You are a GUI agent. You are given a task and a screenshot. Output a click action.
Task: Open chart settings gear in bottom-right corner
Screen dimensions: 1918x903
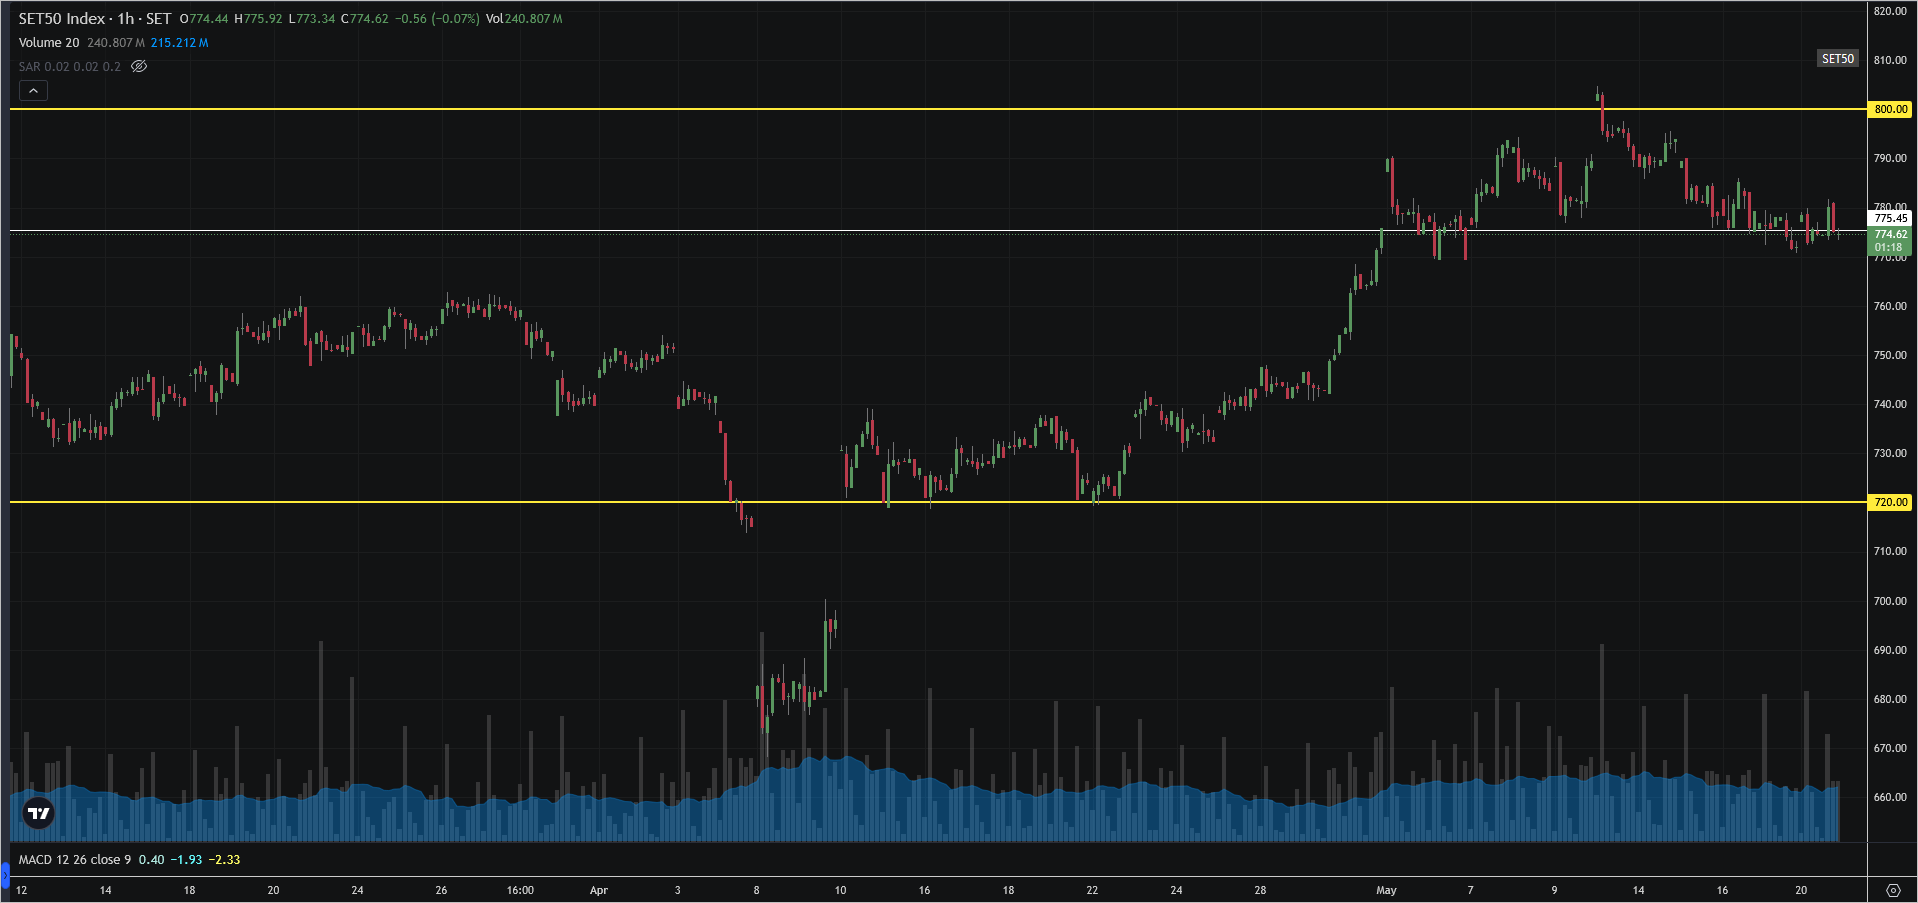[1892, 890]
